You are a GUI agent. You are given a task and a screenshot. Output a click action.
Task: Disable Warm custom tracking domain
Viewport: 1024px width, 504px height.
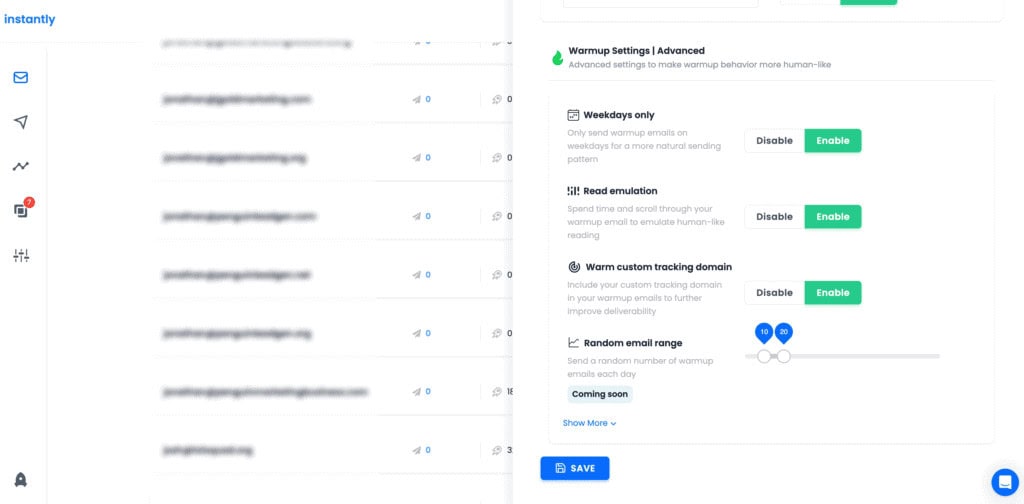pyautogui.click(x=774, y=293)
